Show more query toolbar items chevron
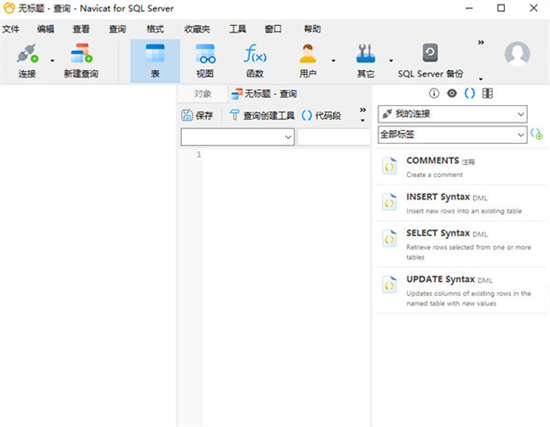 [x=363, y=110]
